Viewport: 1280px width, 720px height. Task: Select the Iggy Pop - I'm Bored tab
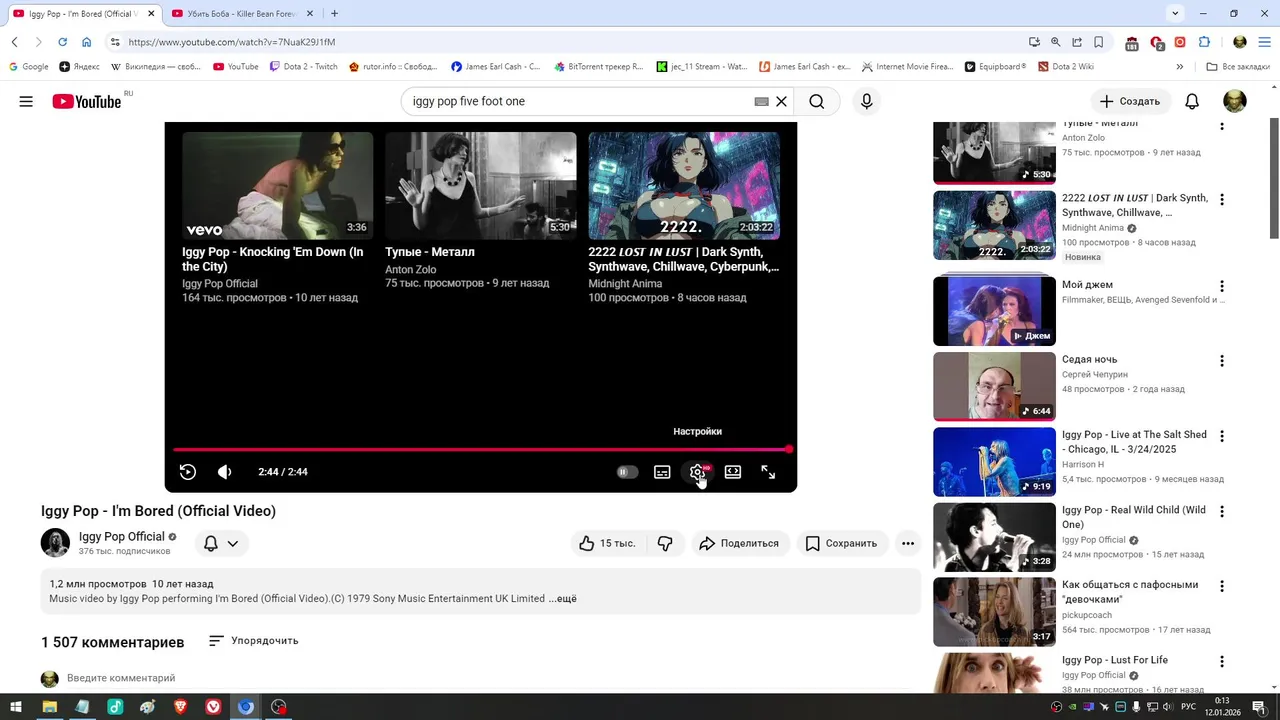tap(83, 14)
